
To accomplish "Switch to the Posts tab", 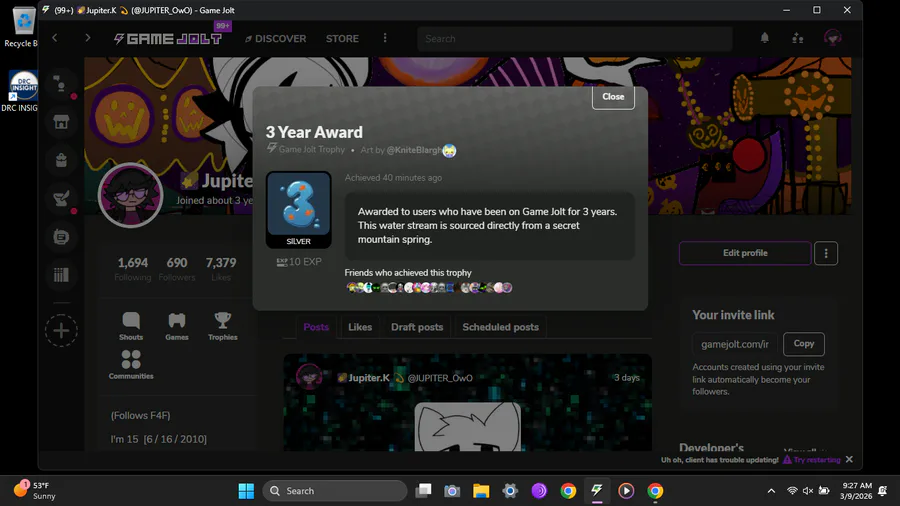I will (316, 327).
